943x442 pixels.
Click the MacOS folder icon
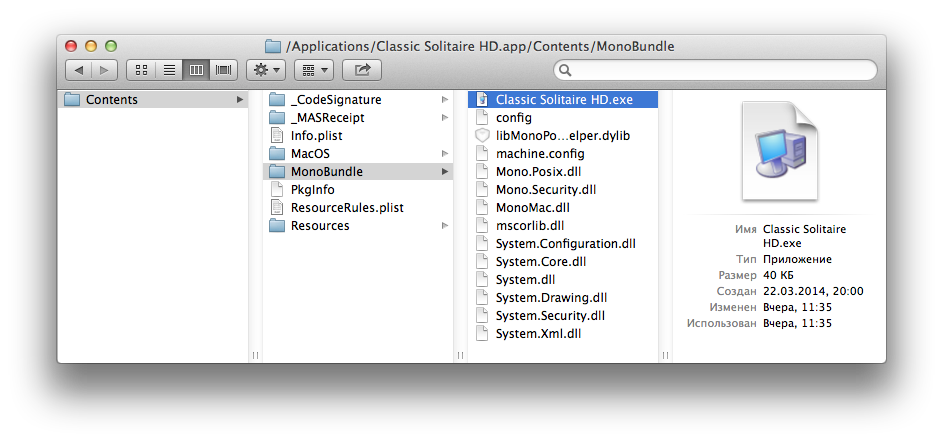(x=277, y=154)
